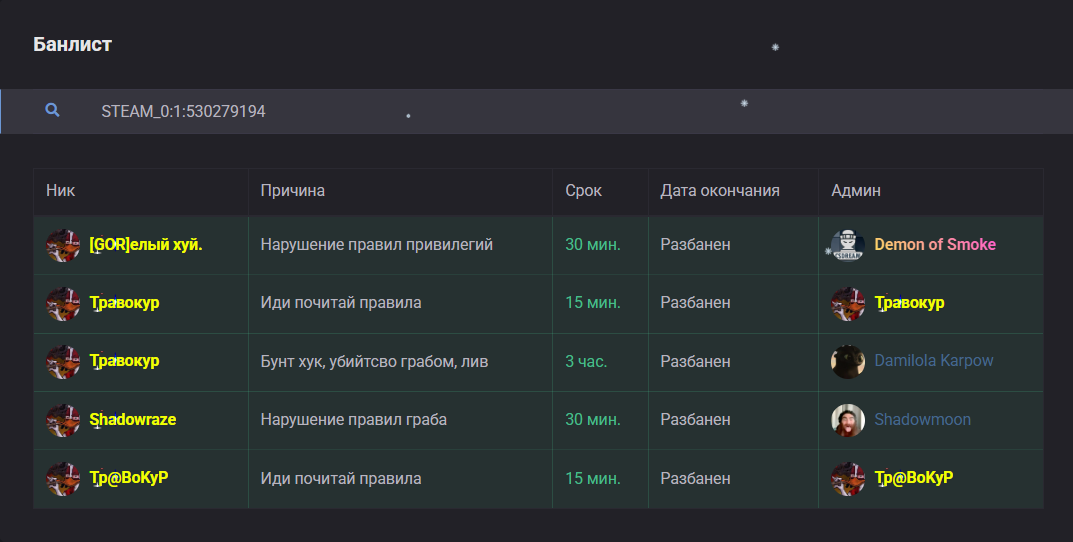Click player avatar beside Тр@ВоКуР nick
This screenshot has height=542, width=1073.
(63, 478)
